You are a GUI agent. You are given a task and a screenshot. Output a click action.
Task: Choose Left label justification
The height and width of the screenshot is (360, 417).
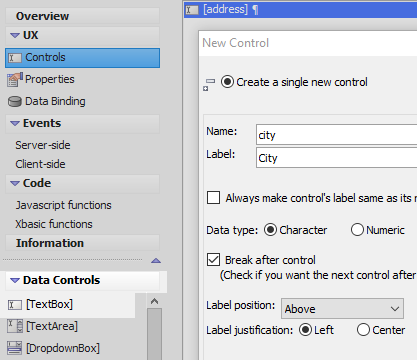click(305, 330)
